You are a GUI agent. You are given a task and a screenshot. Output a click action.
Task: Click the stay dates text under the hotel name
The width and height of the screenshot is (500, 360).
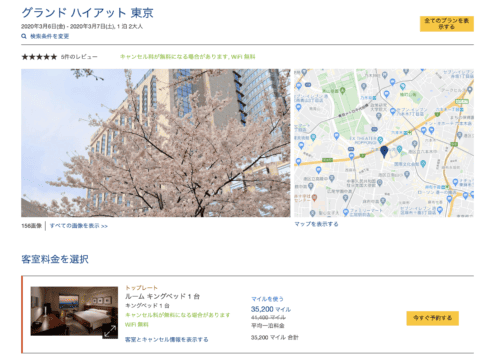tap(82, 26)
